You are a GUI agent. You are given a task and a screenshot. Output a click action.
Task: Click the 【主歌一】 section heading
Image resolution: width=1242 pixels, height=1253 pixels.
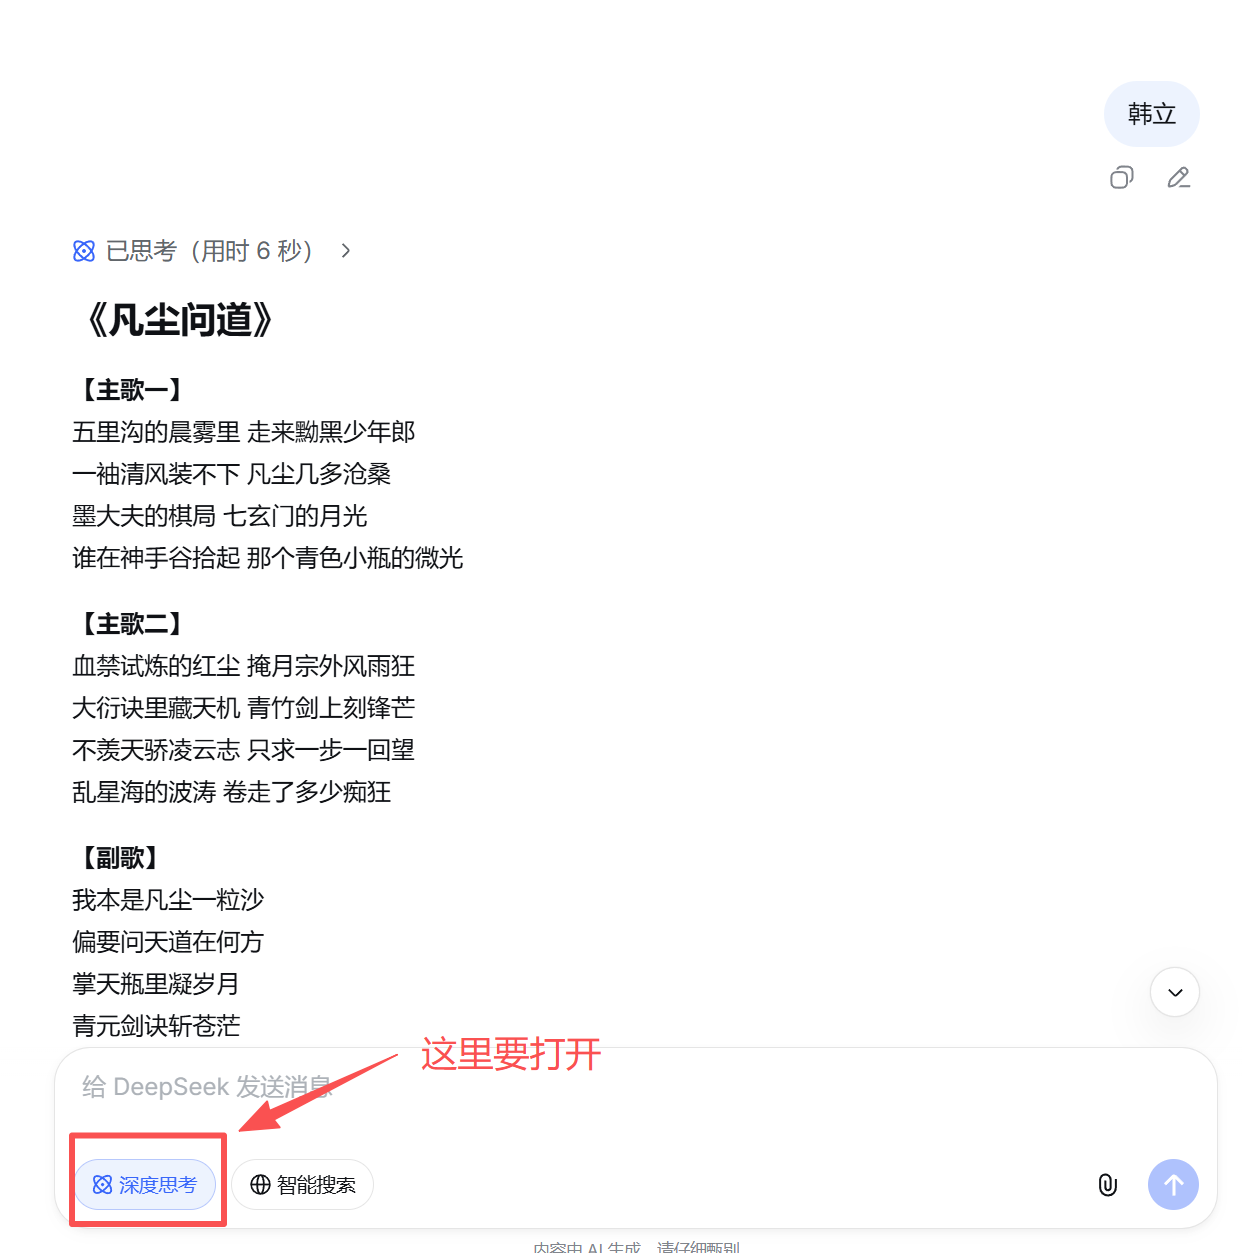pyautogui.click(x=126, y=390)
